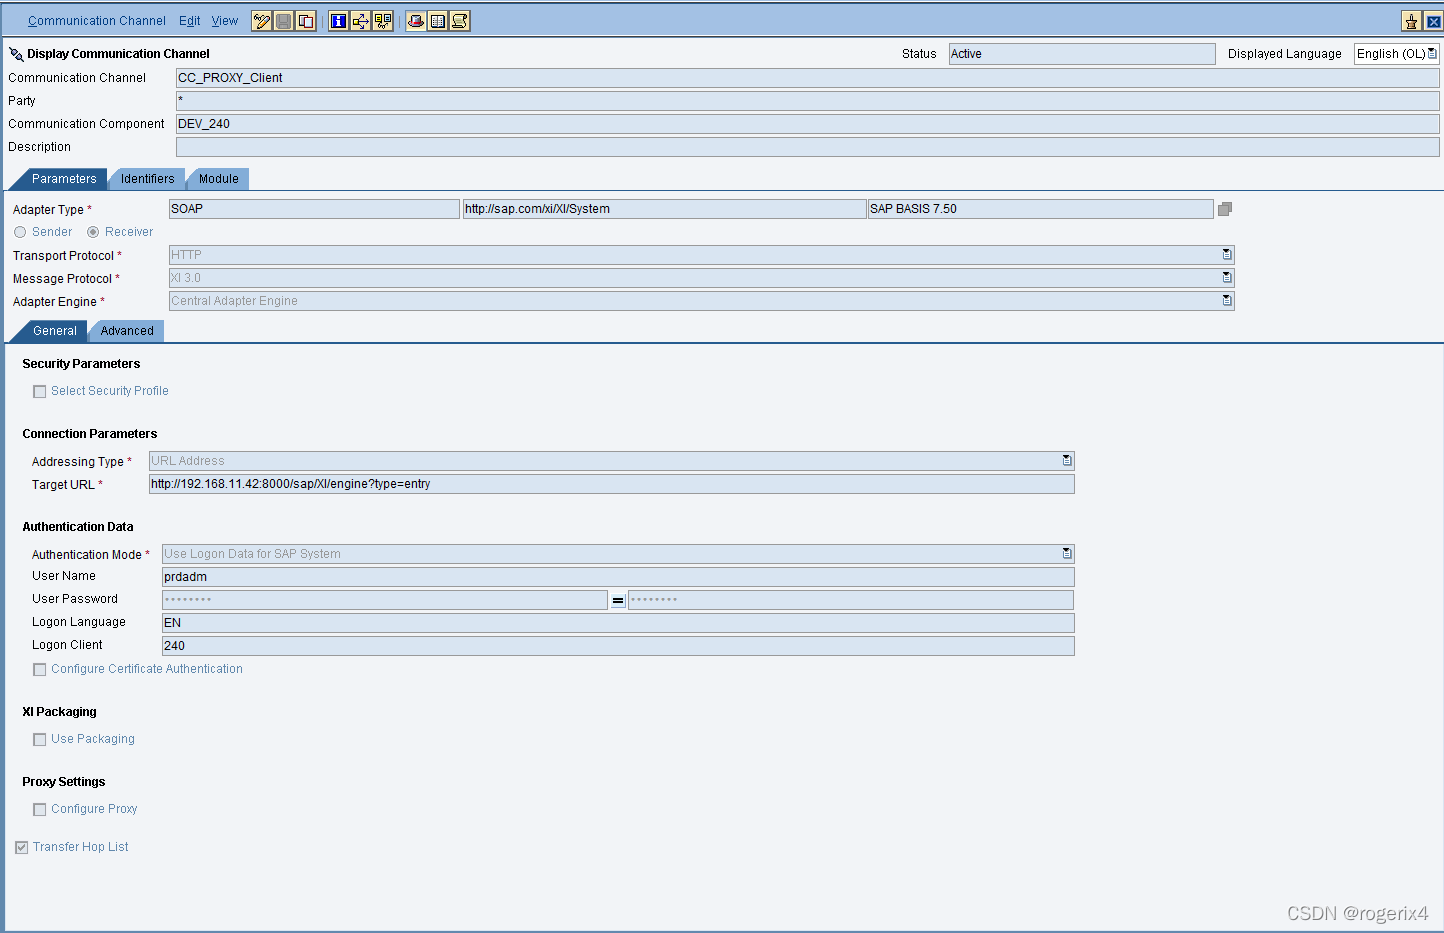Switch to the Advanced tab
The width and height of the screenshot is (1444, 933).
127,331
